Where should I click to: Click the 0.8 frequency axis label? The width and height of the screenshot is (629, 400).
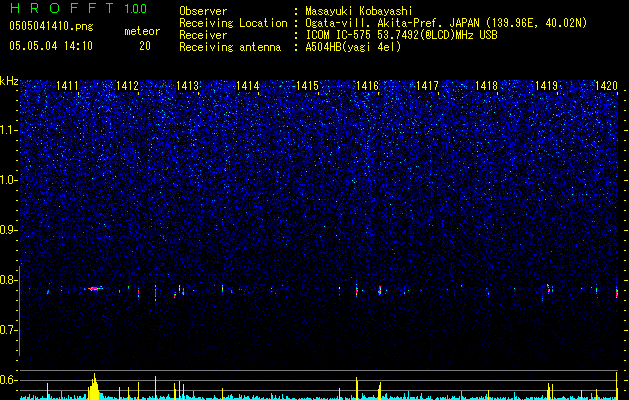point(8,280)
